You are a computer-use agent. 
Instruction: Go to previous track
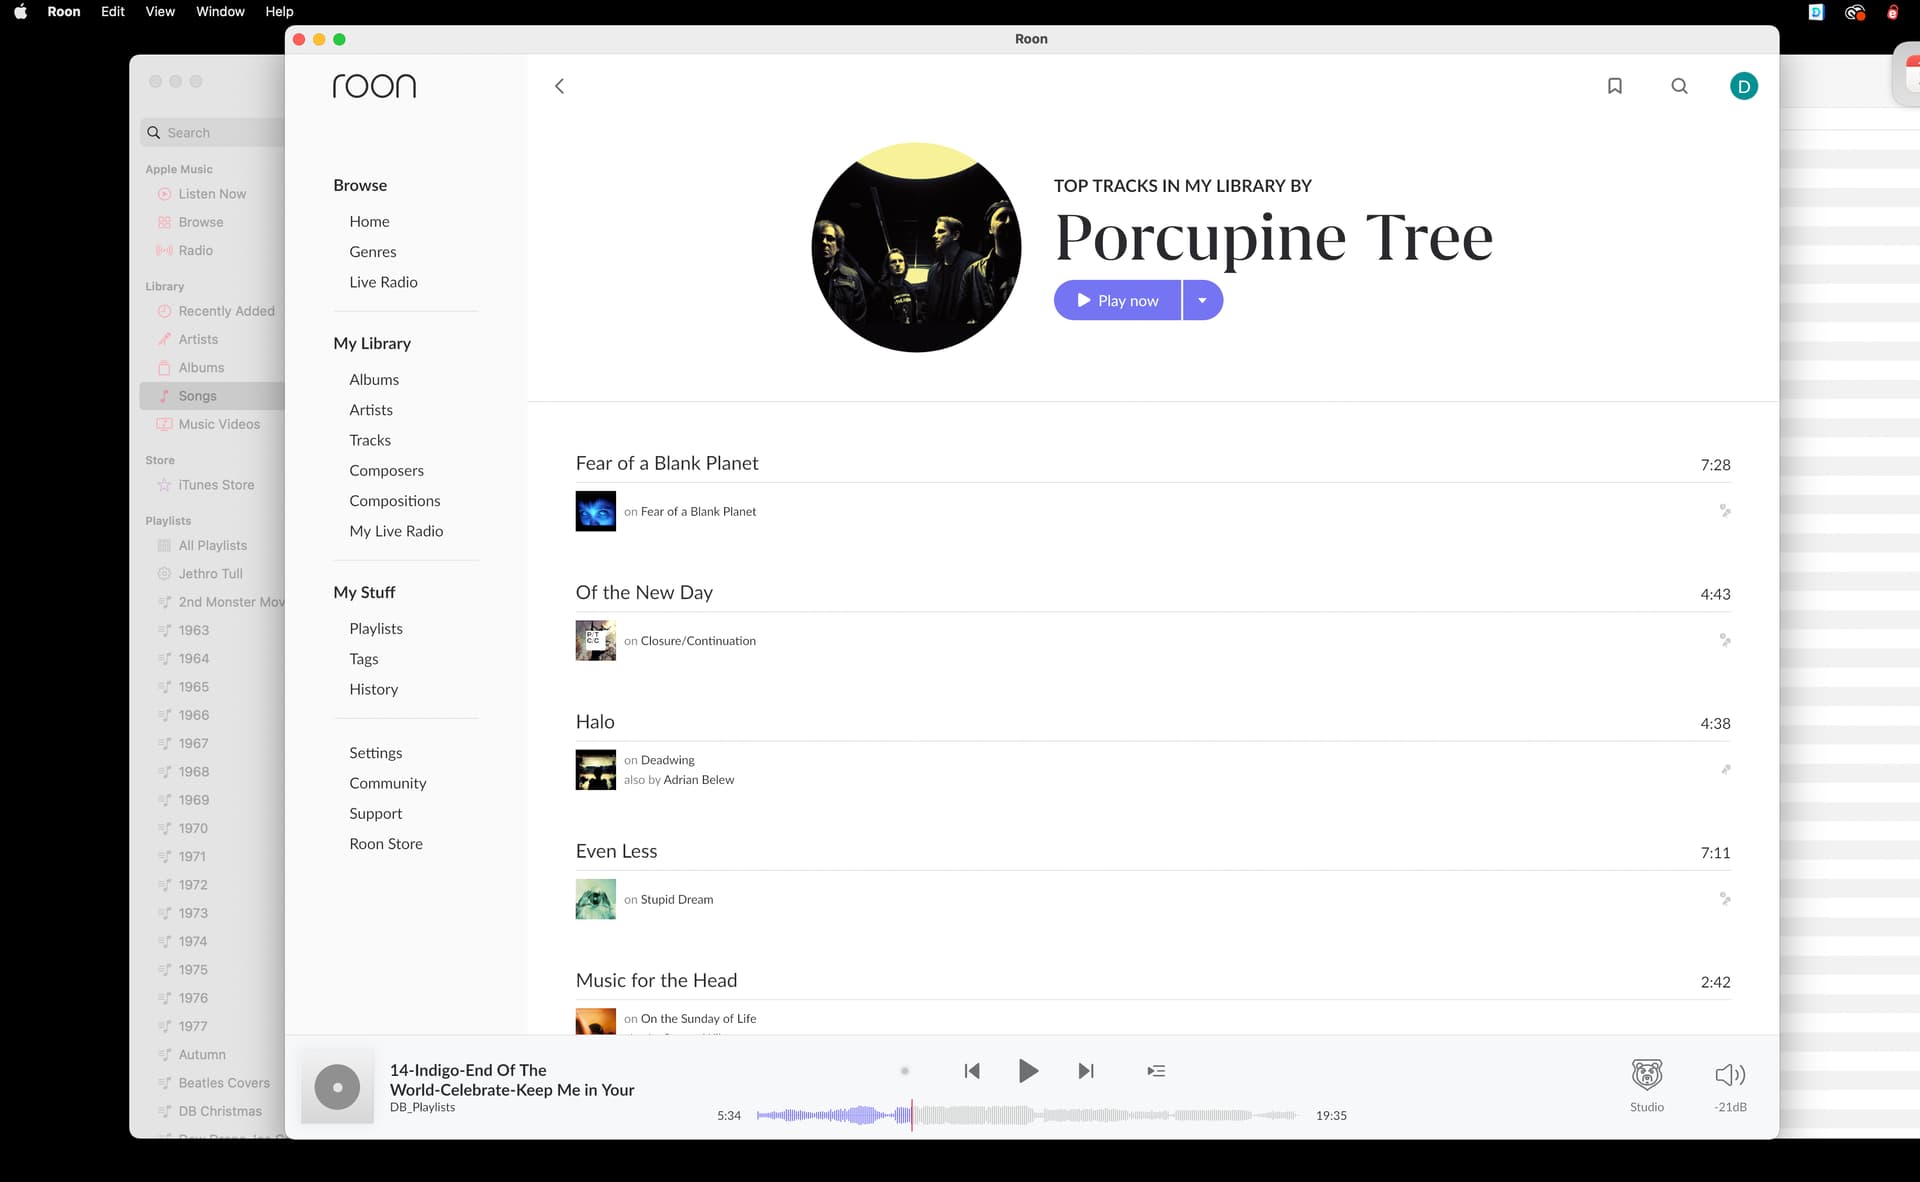971,1071
